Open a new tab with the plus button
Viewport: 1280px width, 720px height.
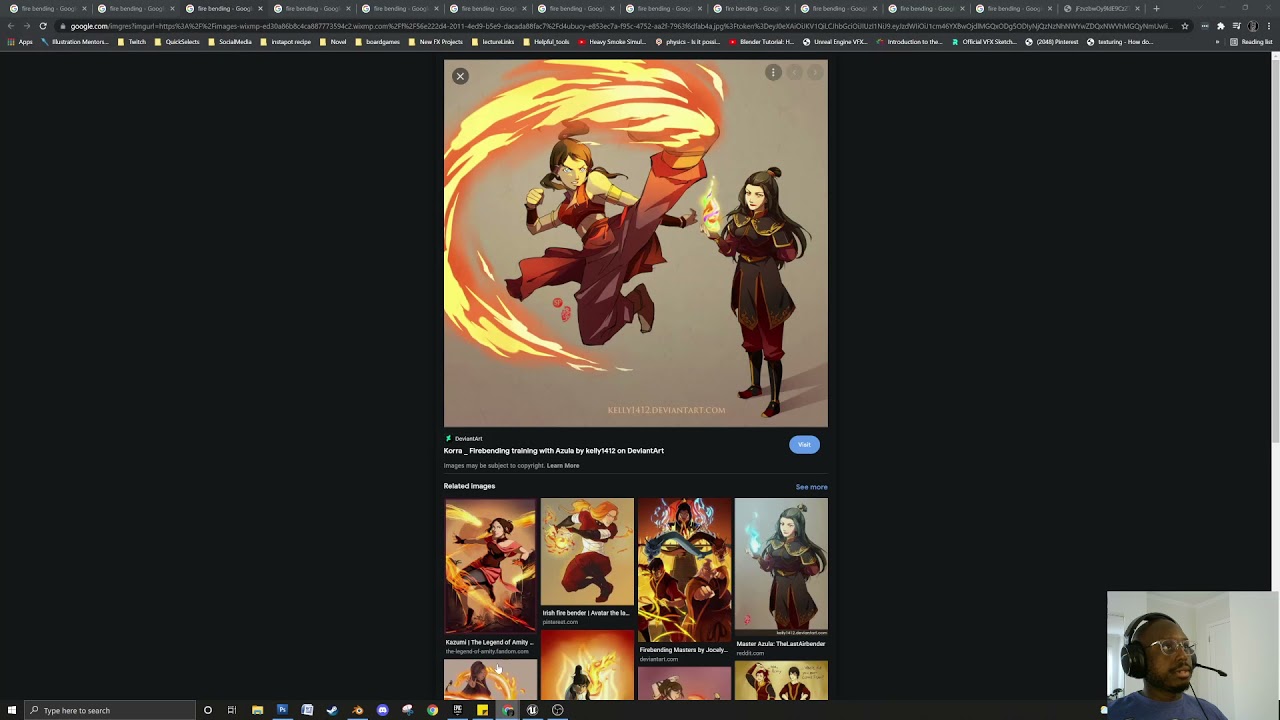click(1156, 8)
